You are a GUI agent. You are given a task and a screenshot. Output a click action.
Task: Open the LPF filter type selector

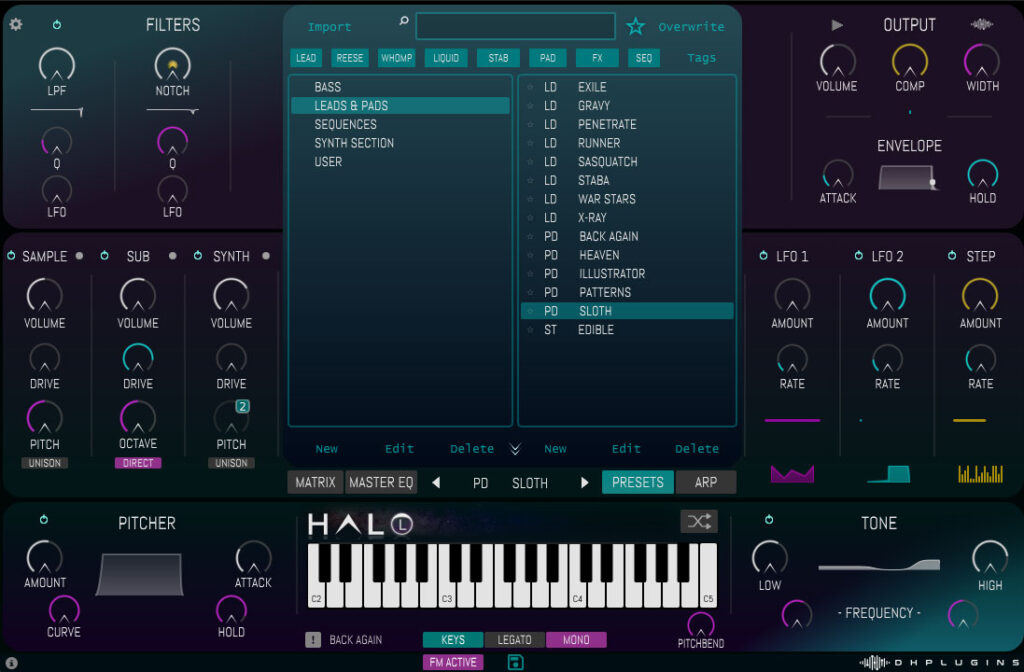57,91
